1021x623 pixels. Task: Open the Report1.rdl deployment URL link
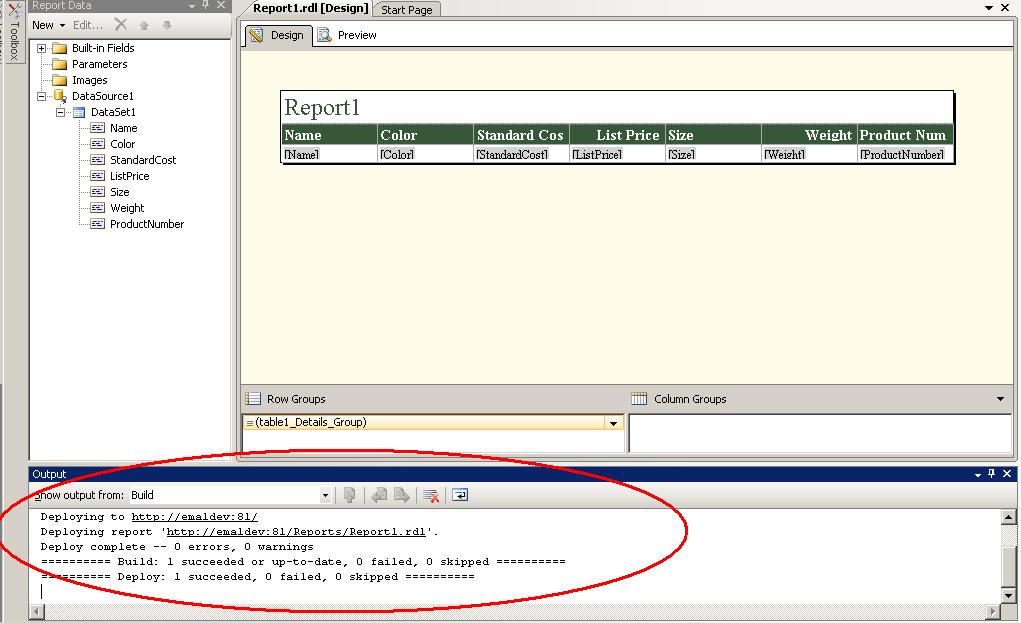point(296,532)
